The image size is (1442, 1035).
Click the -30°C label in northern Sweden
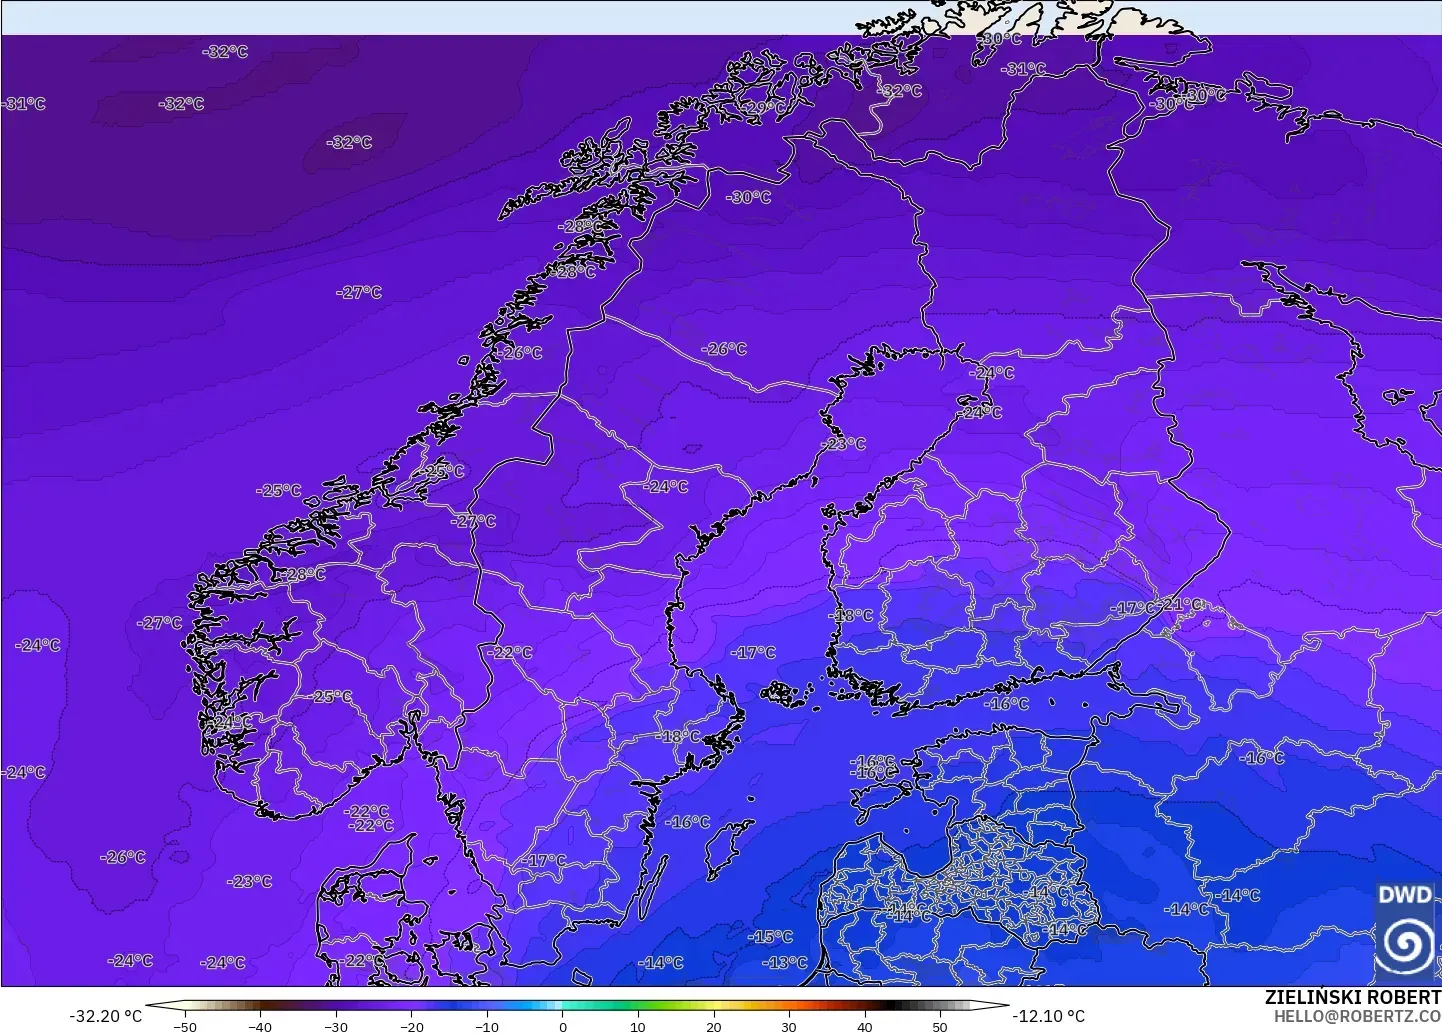tap(749, 197)
